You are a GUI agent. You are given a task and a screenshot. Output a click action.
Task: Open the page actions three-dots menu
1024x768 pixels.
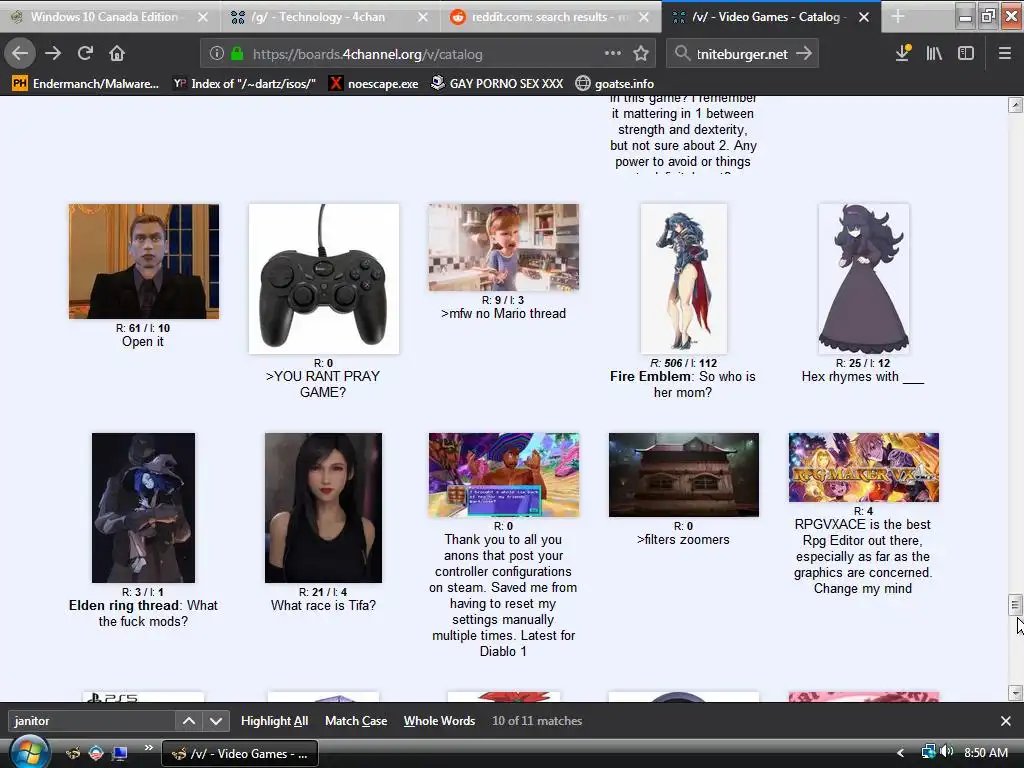tap(613, 54)
